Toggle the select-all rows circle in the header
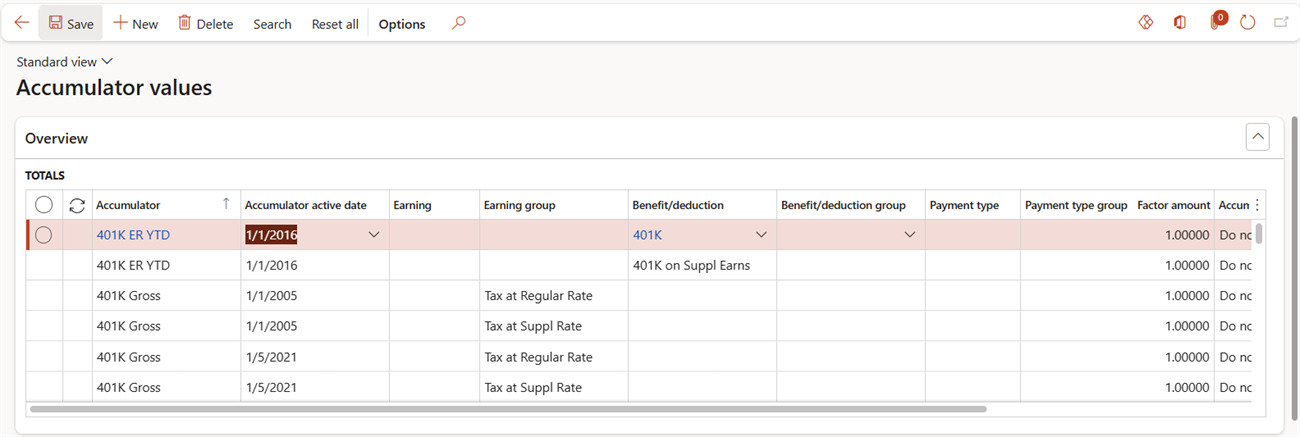This screenshot has height=437, width=1300. click(x=44, y=205)
